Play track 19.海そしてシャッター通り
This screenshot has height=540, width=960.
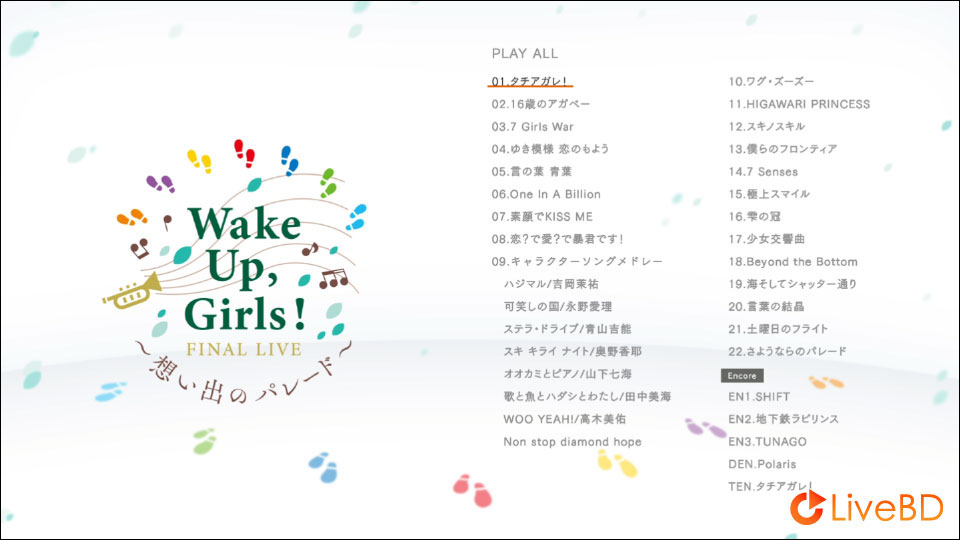coord(793,284)
